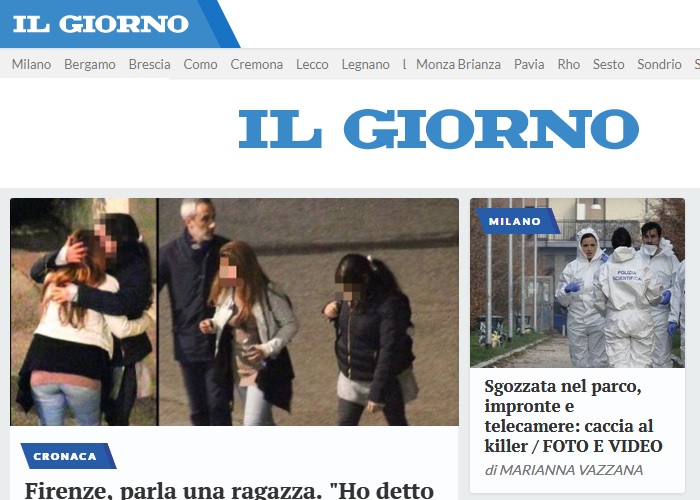Open the Pavia news page
Image resolution: width=700 pixels, height=500 pixels.
click(x=529, y=64)
